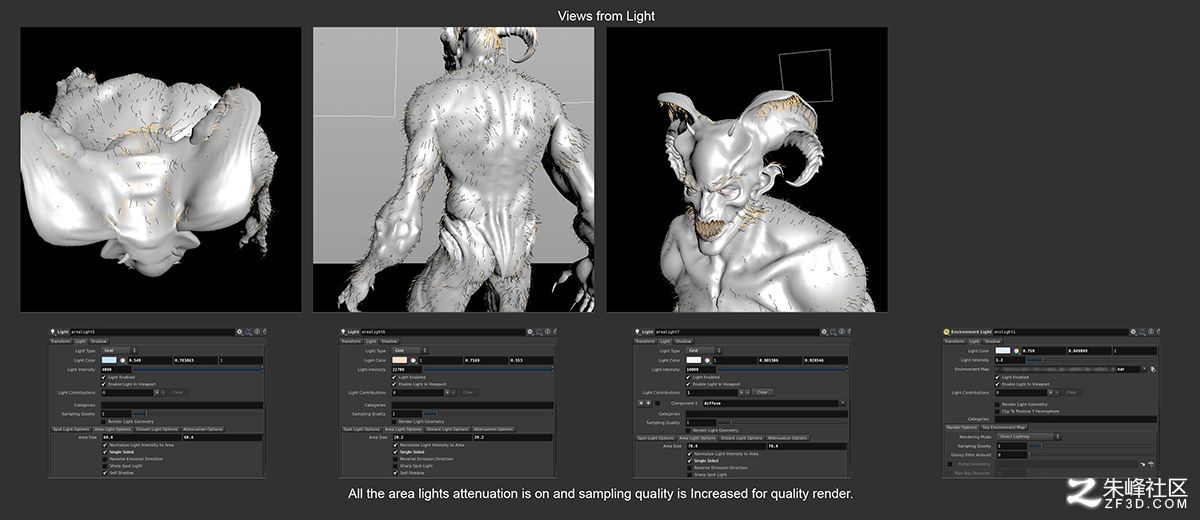Click info icon in arealight6 panel header
Viewport: 1200px width, 520px height.
pos(548,332)
